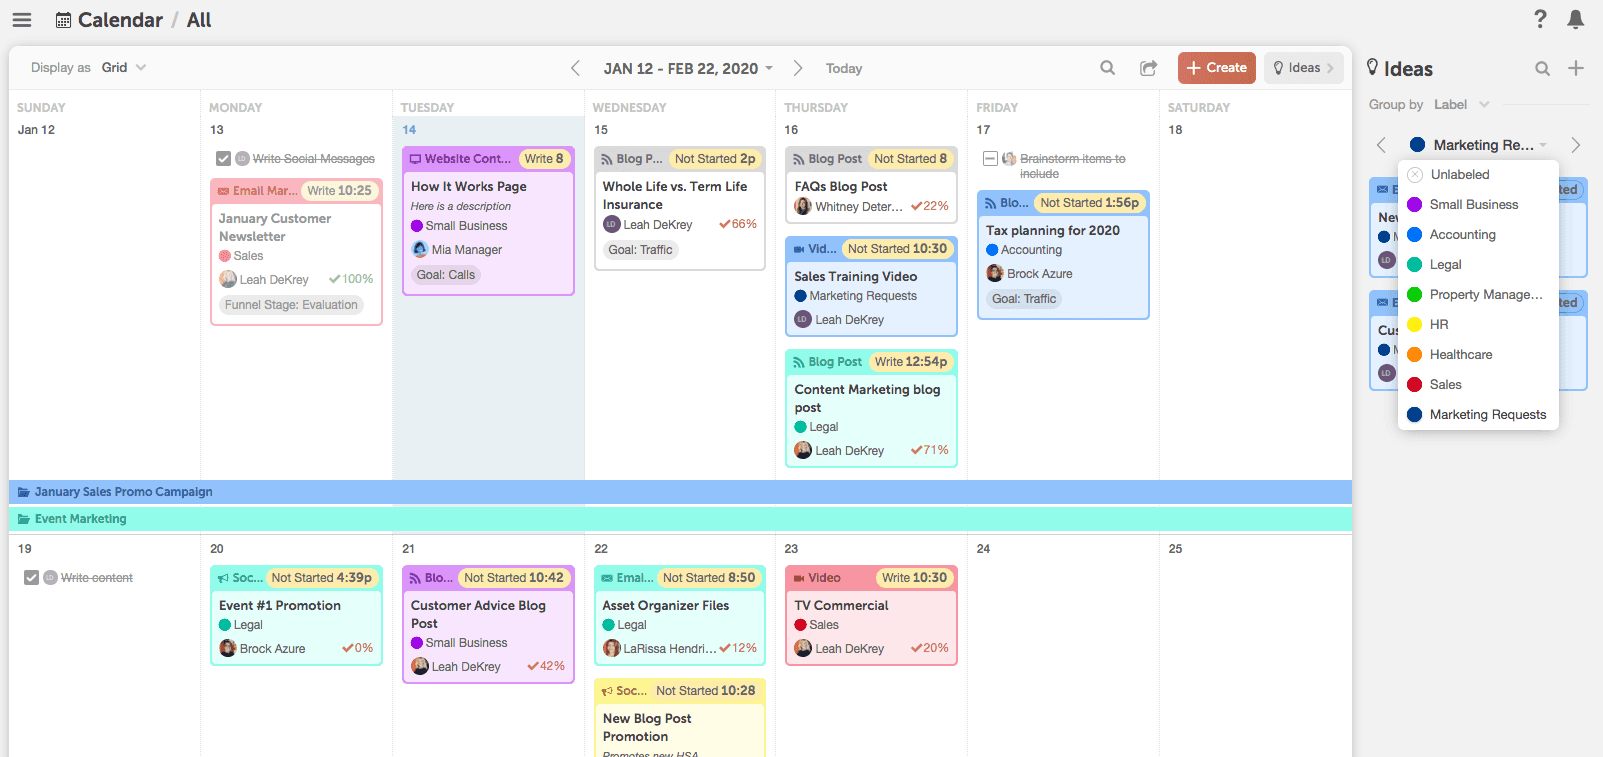Select Property Management label option
1603x757 pixels.
1478,294
